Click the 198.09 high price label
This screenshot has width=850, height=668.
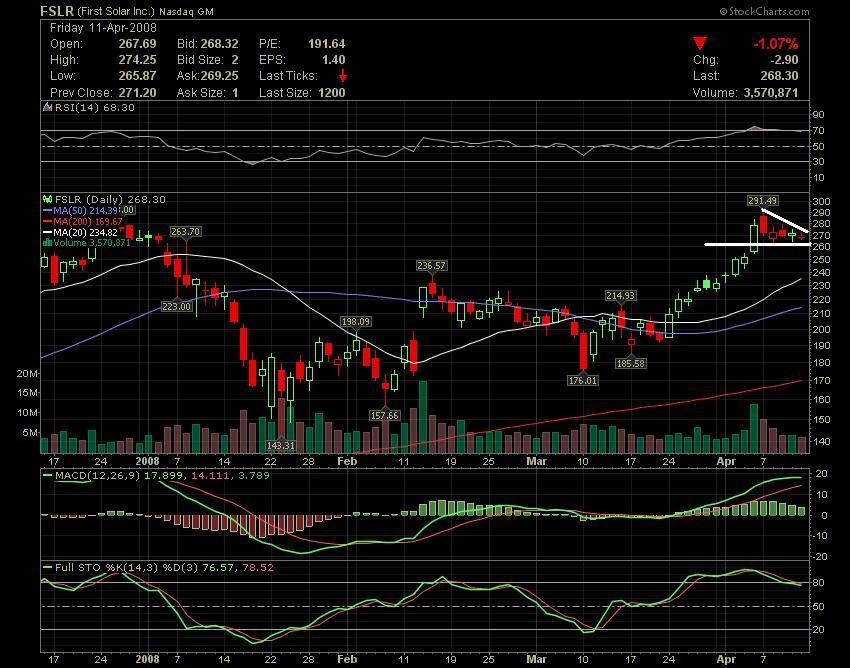(356, 322)
